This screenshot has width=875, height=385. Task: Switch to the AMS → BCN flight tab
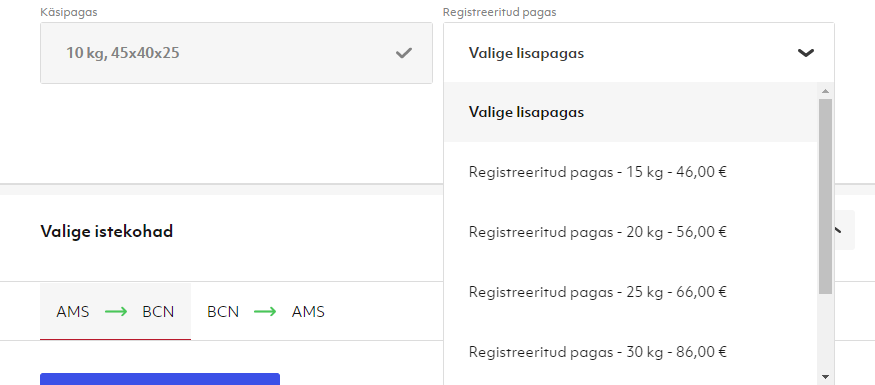pyautogui.click(x=116, y=311)
